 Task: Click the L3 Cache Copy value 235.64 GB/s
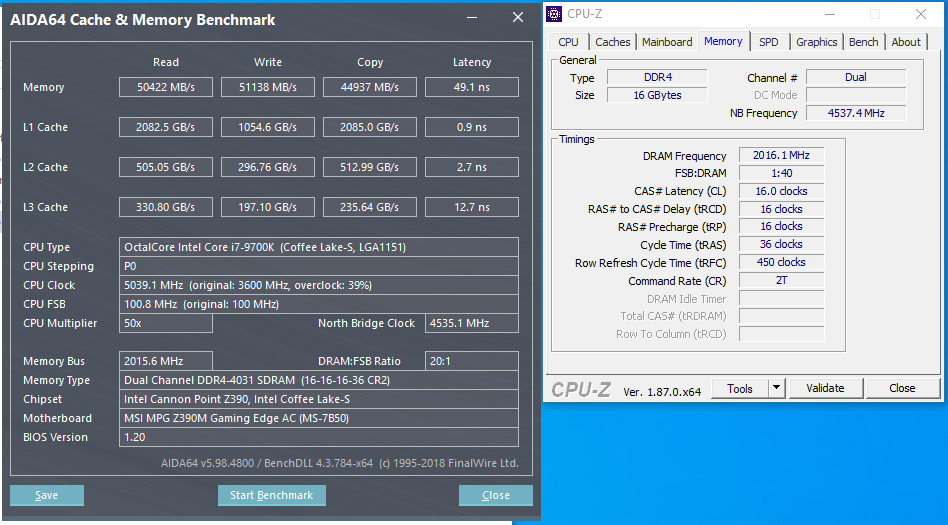pos(369,207)
